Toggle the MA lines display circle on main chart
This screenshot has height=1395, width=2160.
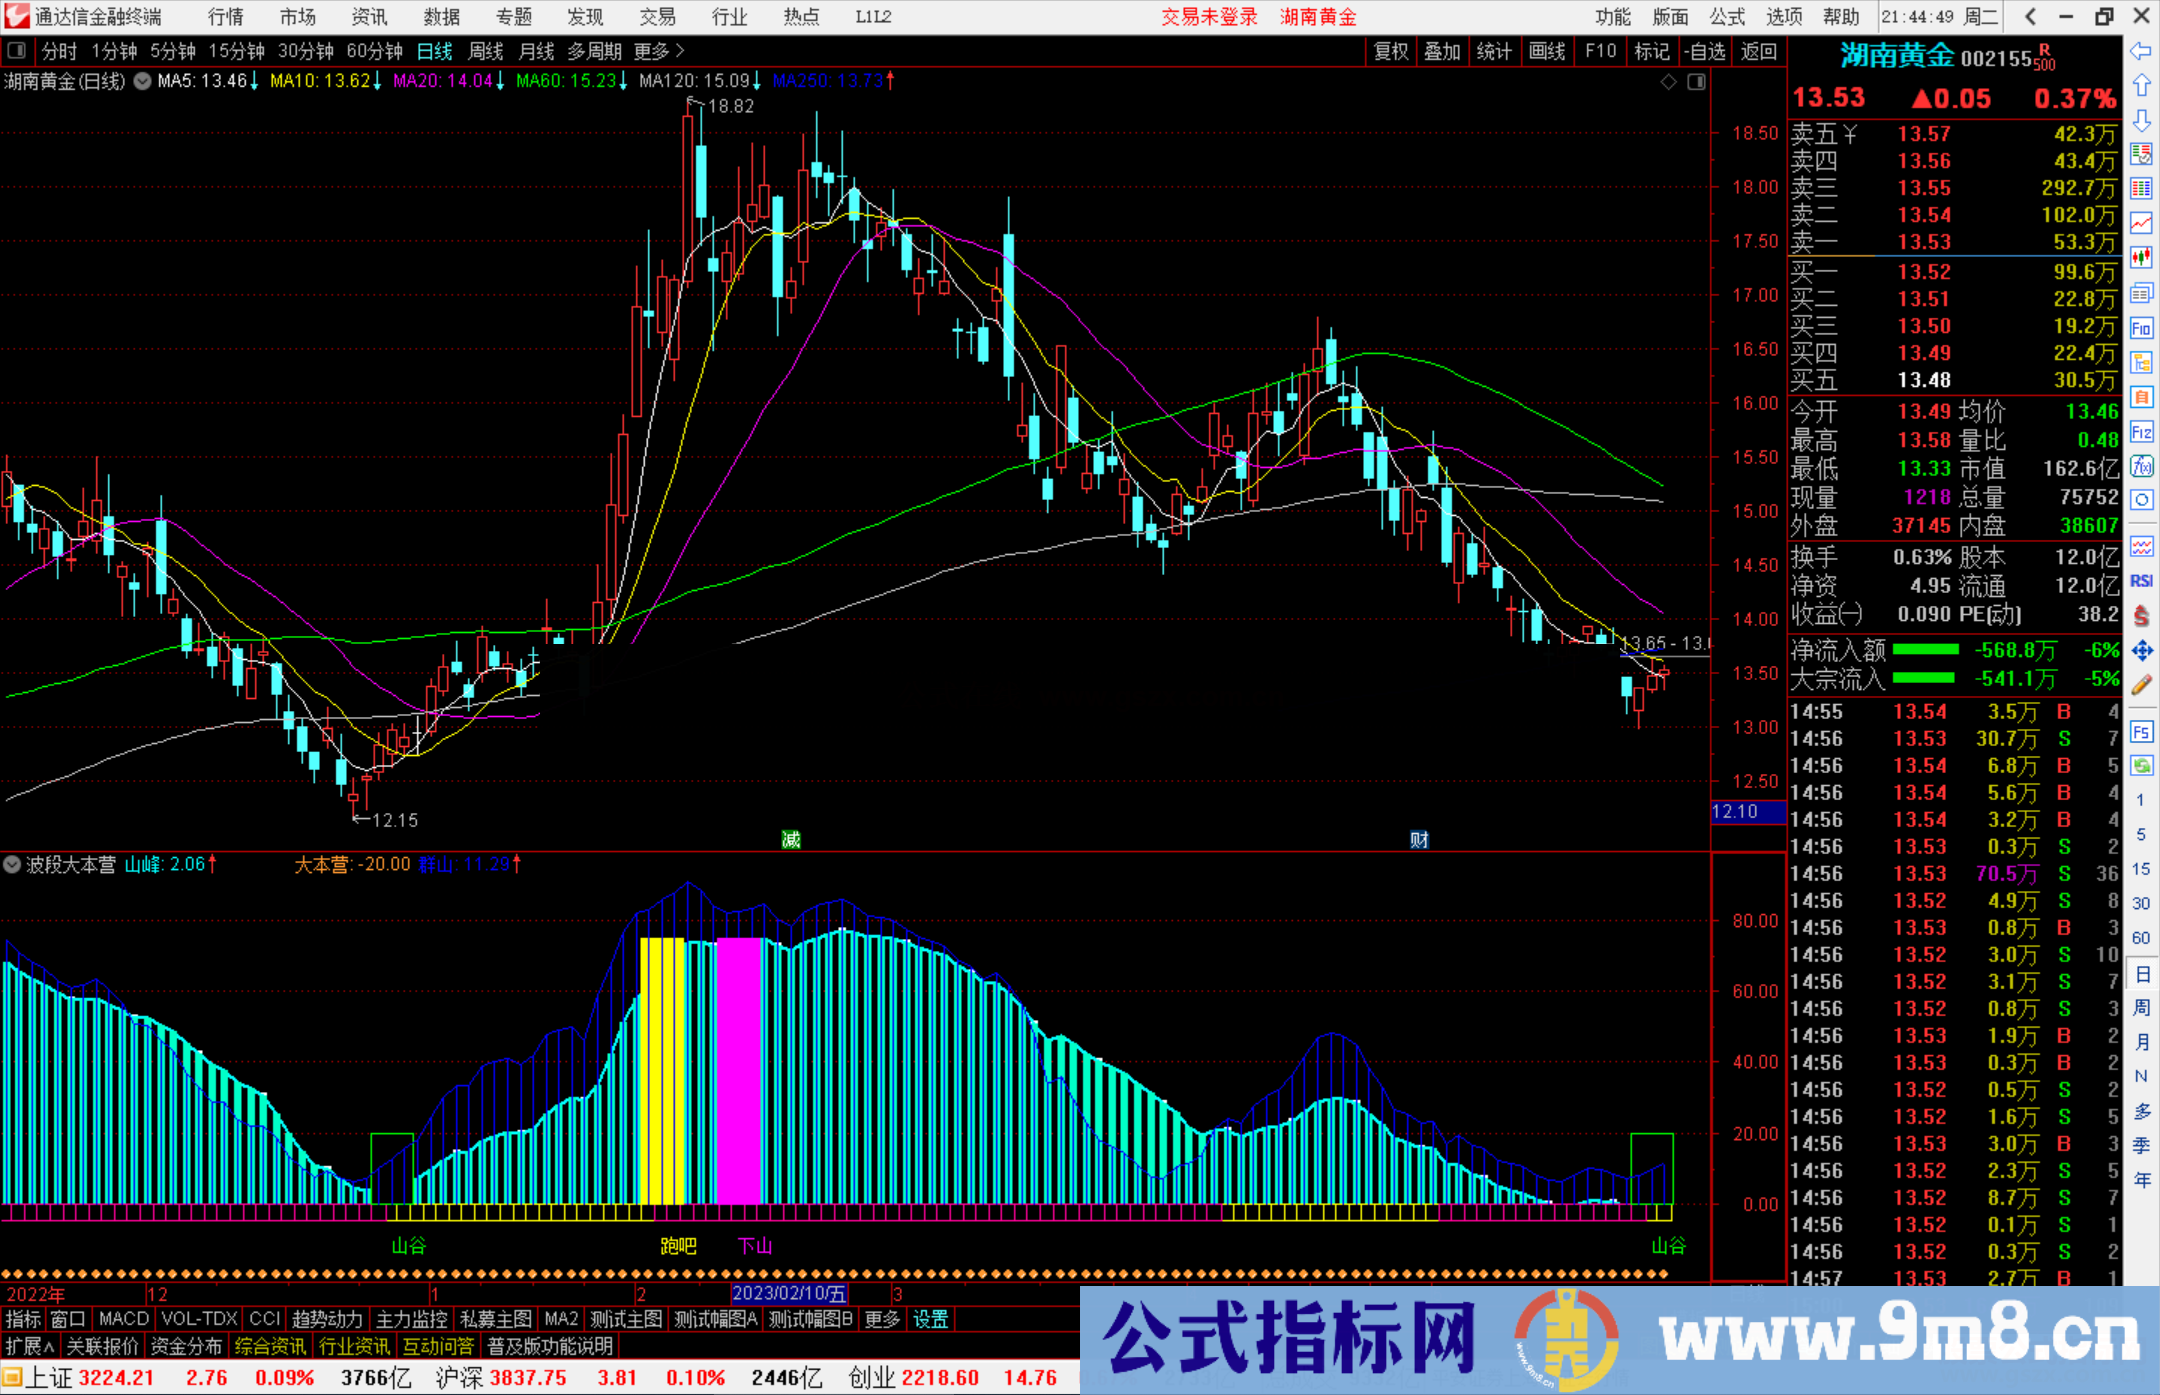141,82
